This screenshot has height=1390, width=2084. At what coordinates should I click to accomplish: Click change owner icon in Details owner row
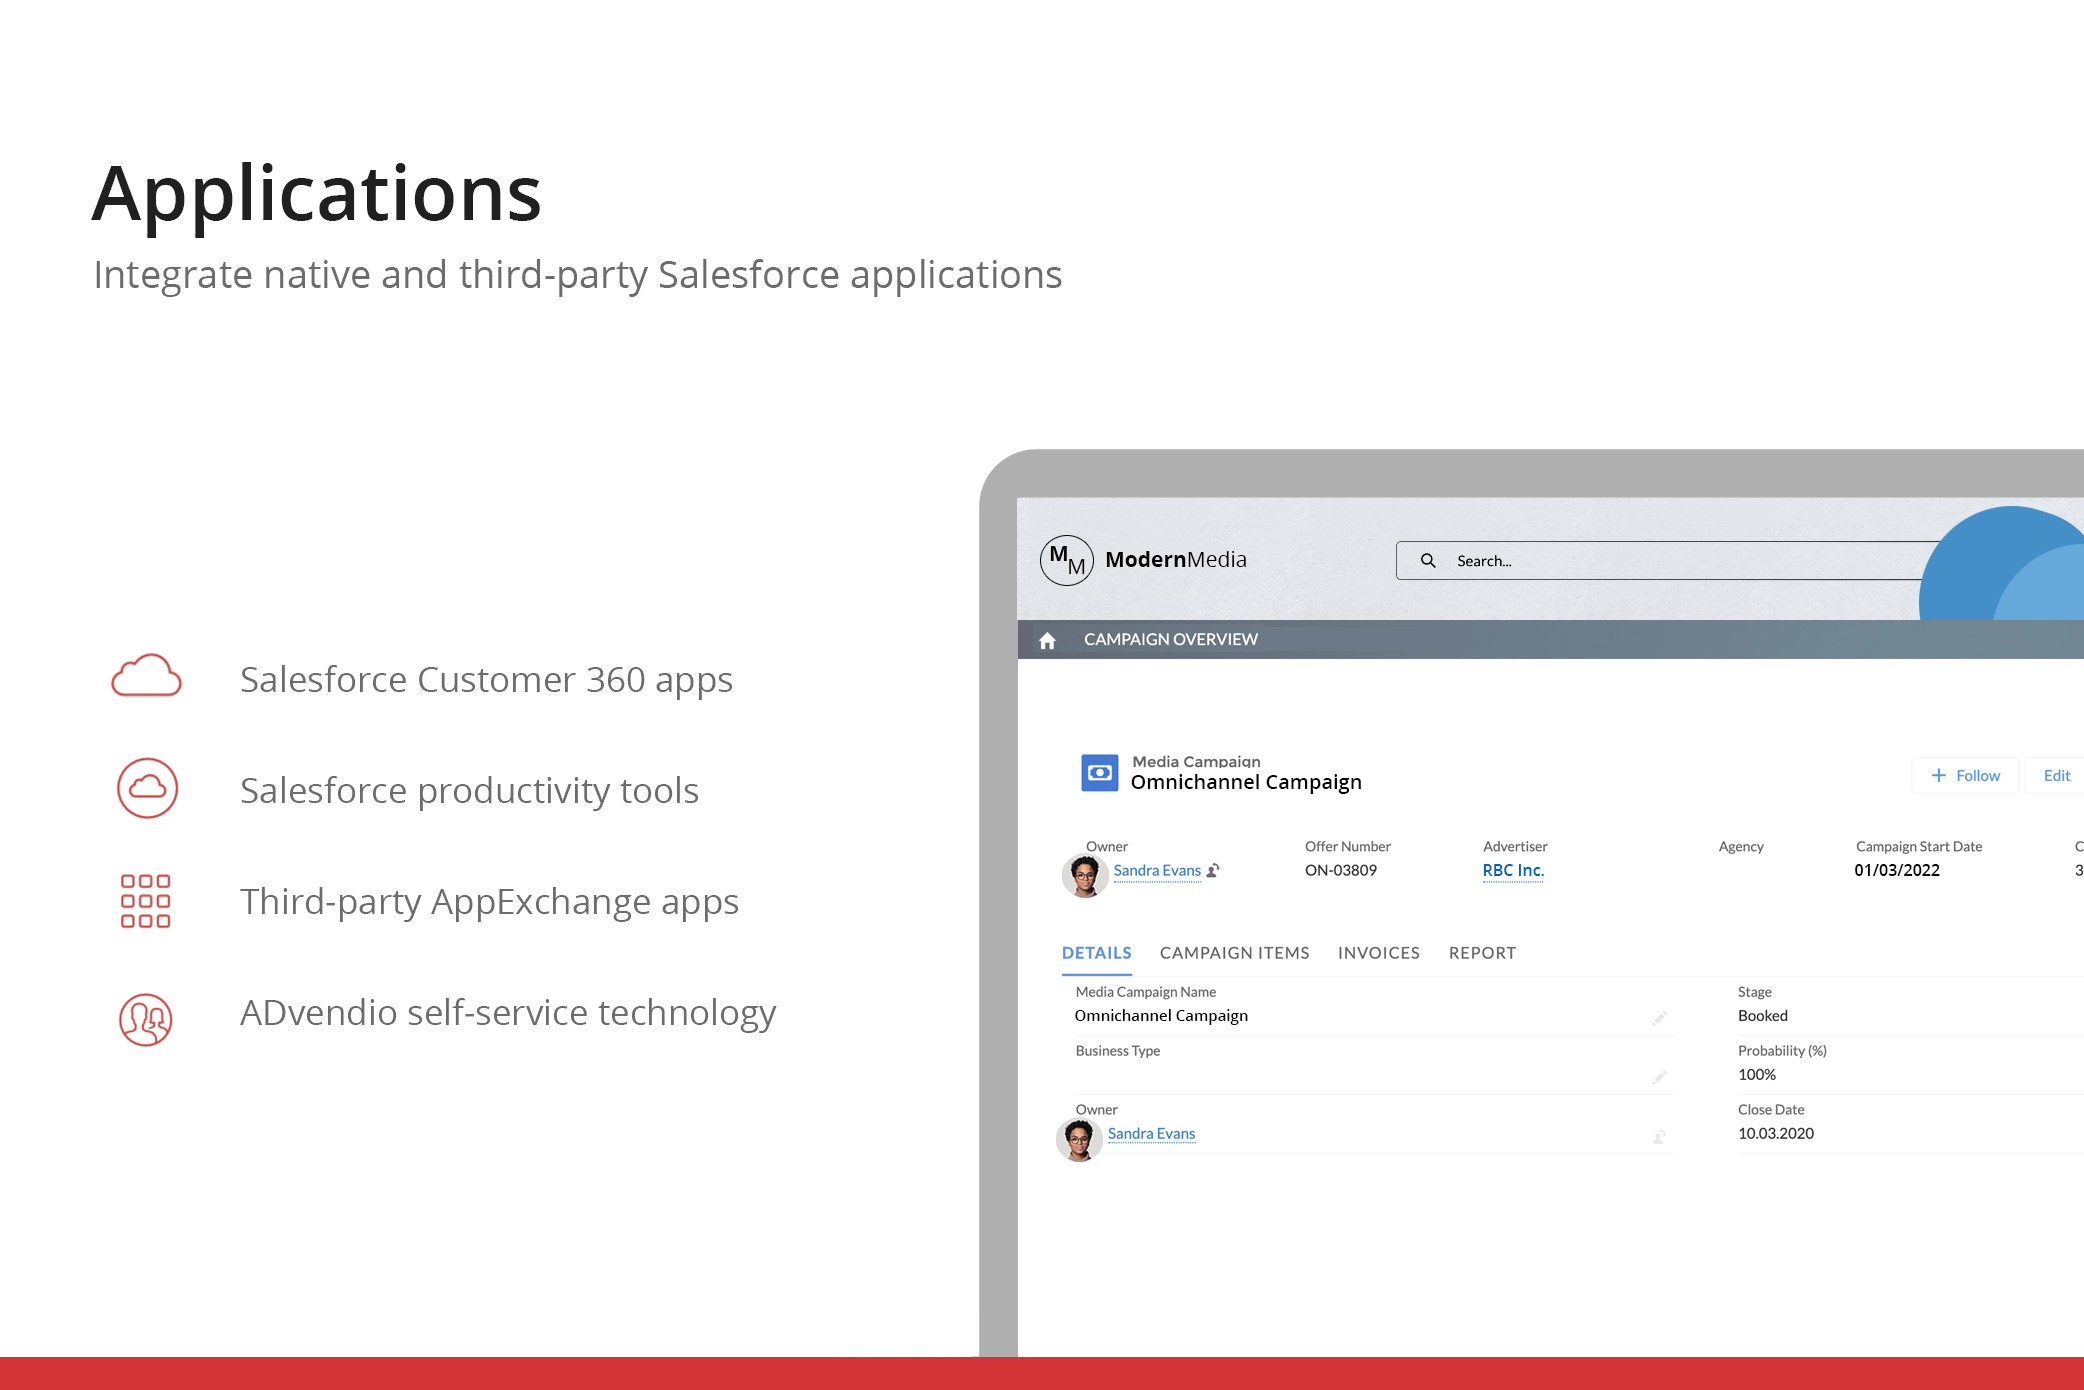pyautogui.click(x=1659, y=1137)
